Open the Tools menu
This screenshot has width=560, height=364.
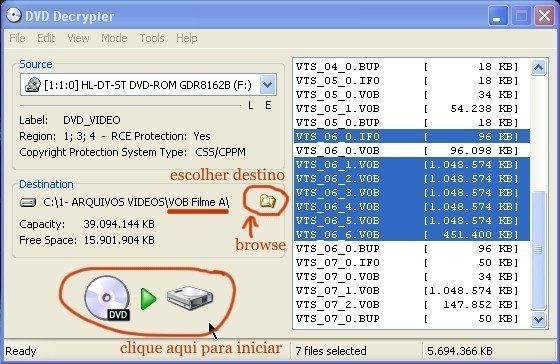(x=152, y=38)
